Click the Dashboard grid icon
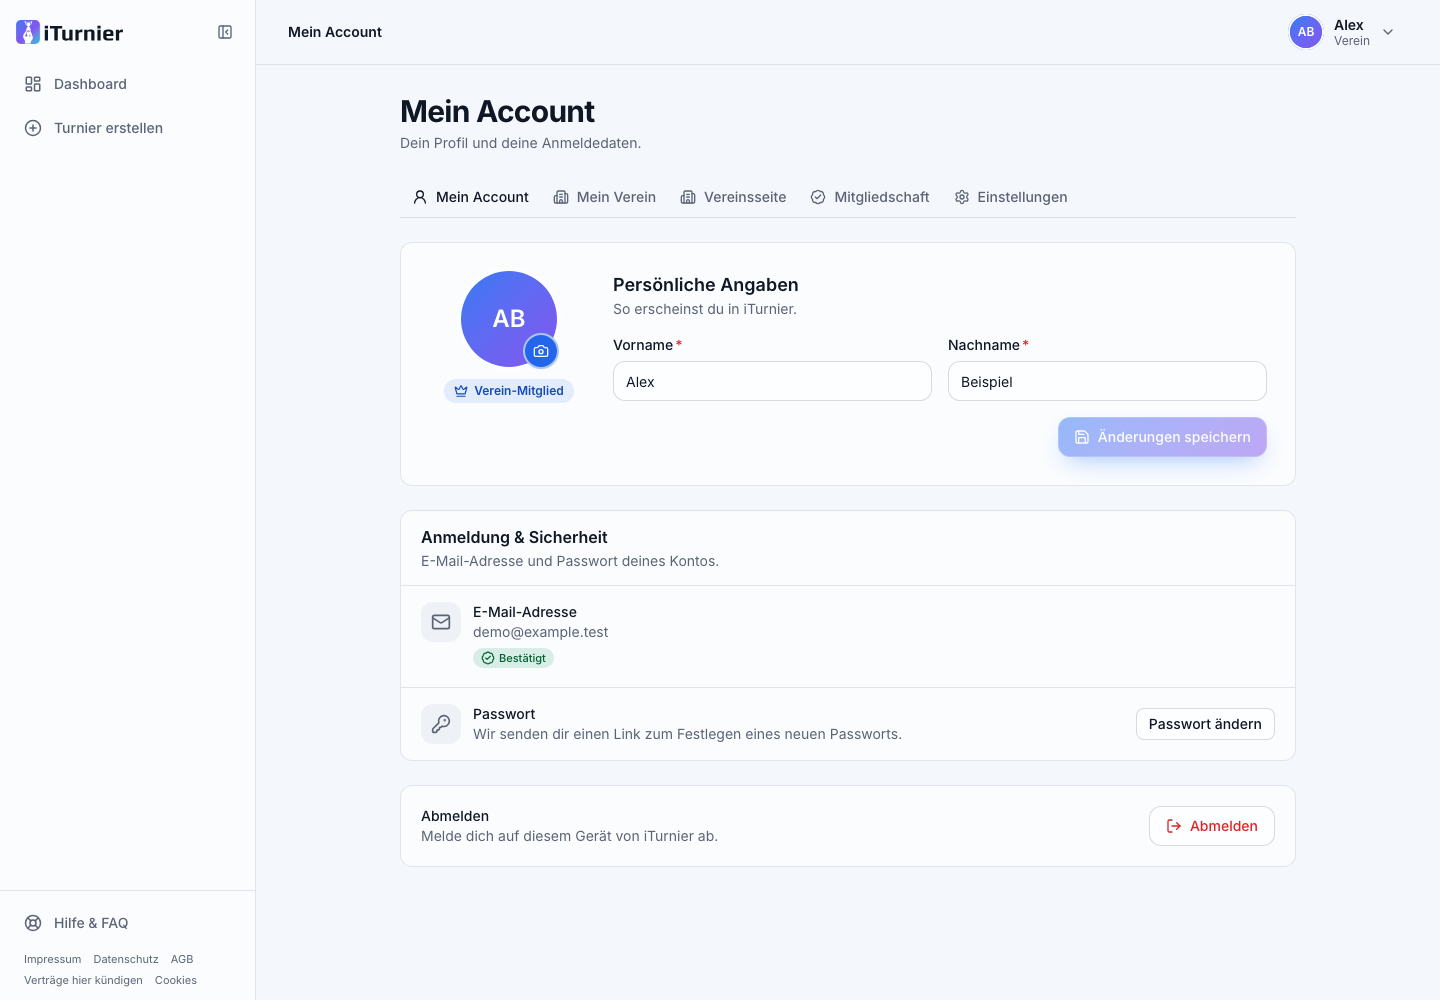The image size is (1440, 1000). tap(33, 84)
